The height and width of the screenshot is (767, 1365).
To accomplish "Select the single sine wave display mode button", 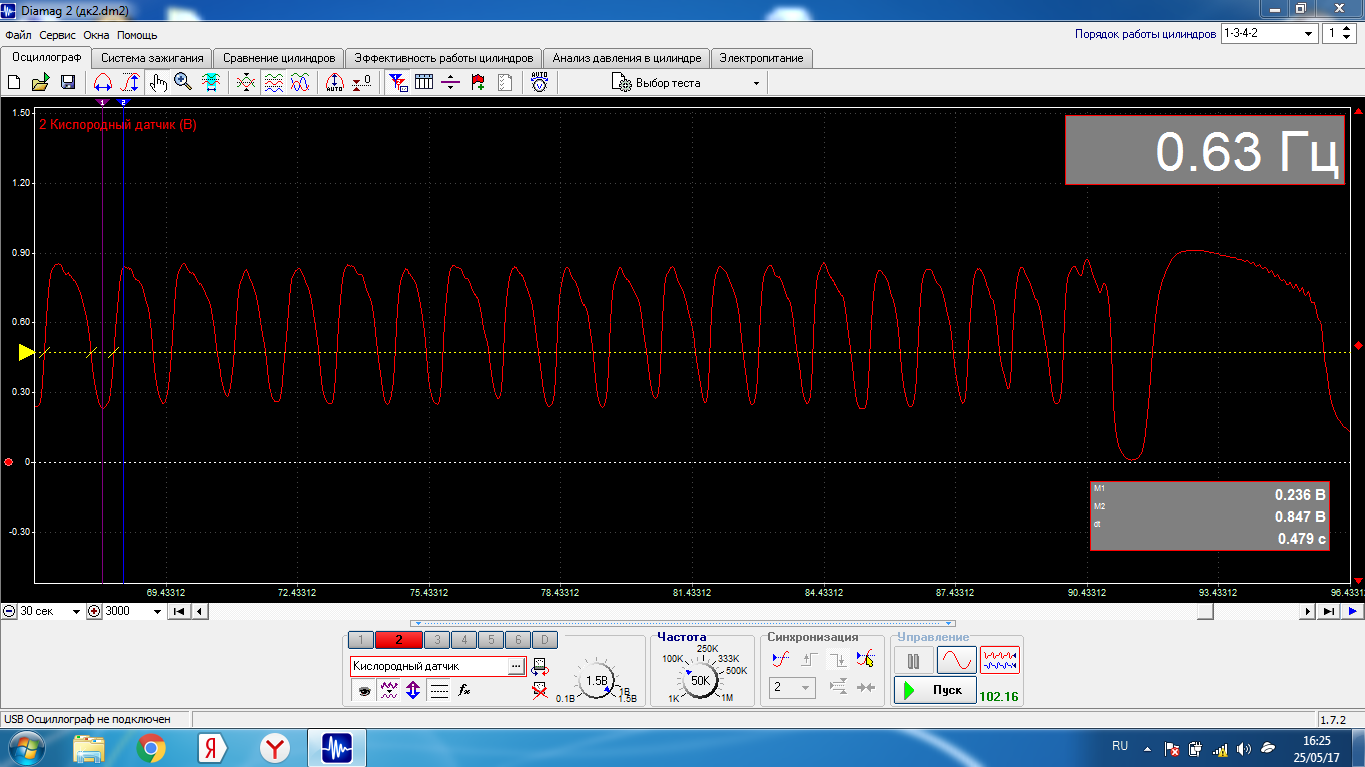I will (x=956, y=660).
